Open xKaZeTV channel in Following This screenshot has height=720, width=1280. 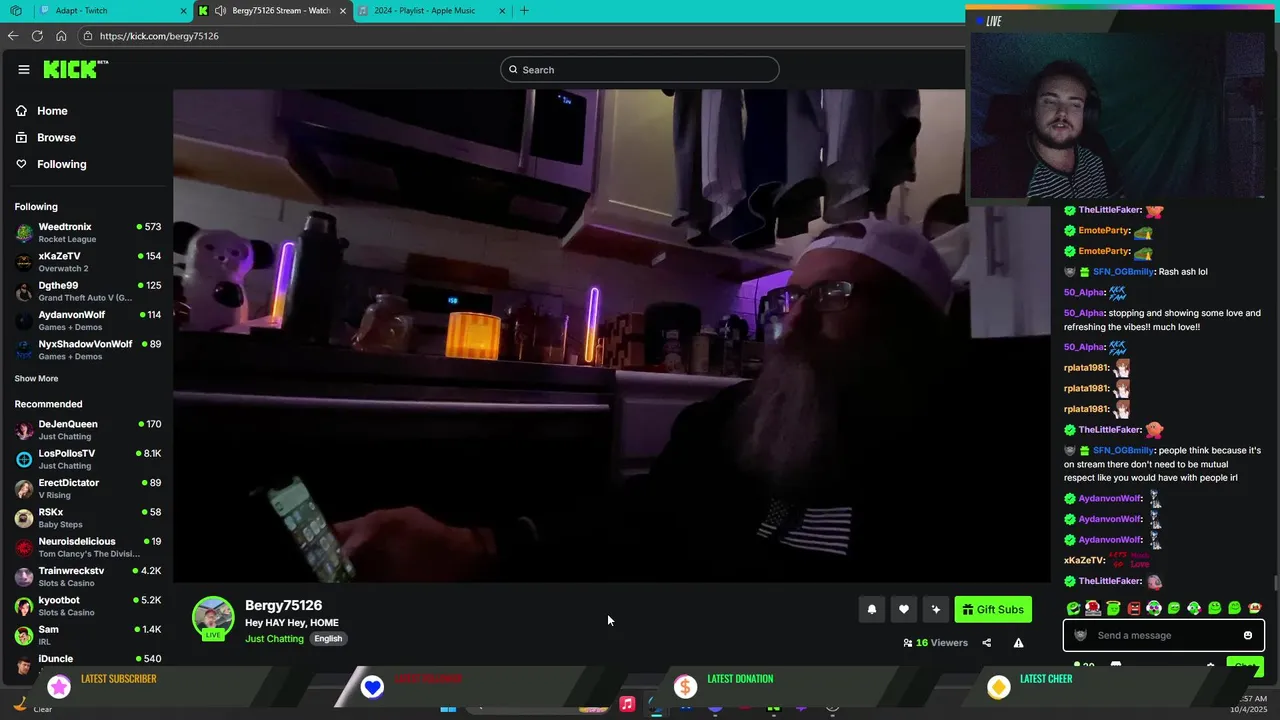pos(88,262)
